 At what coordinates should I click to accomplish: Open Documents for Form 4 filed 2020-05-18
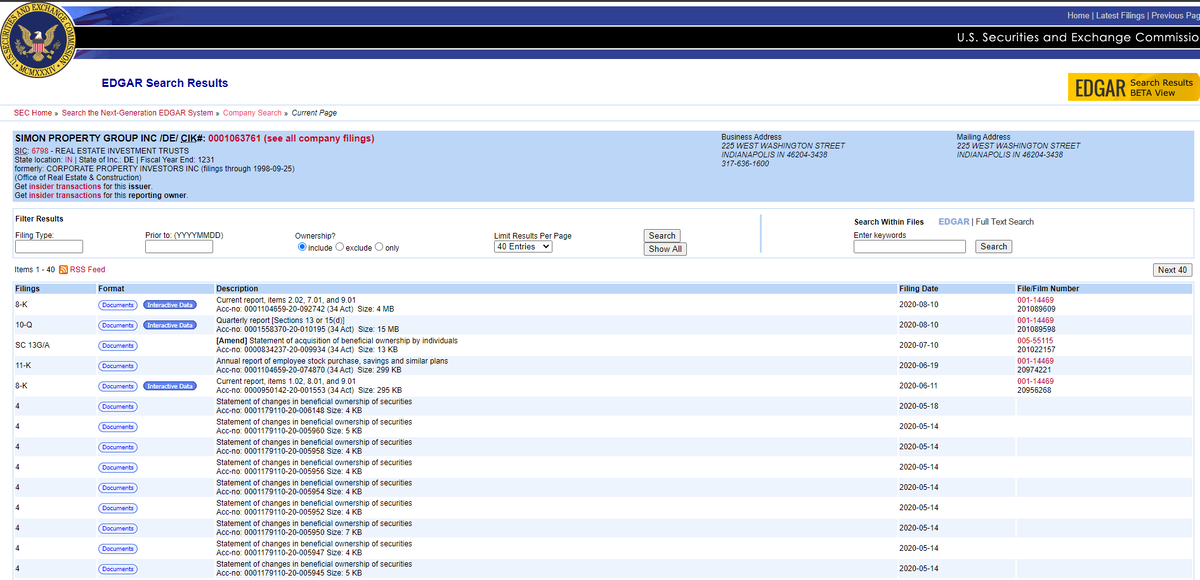click(x=118, y=406)
